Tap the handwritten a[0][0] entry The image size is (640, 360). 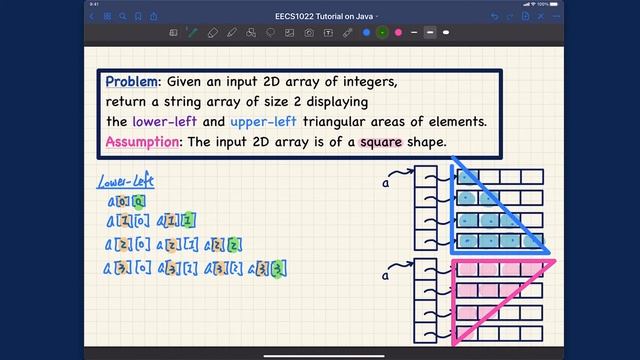pos(127,201)
